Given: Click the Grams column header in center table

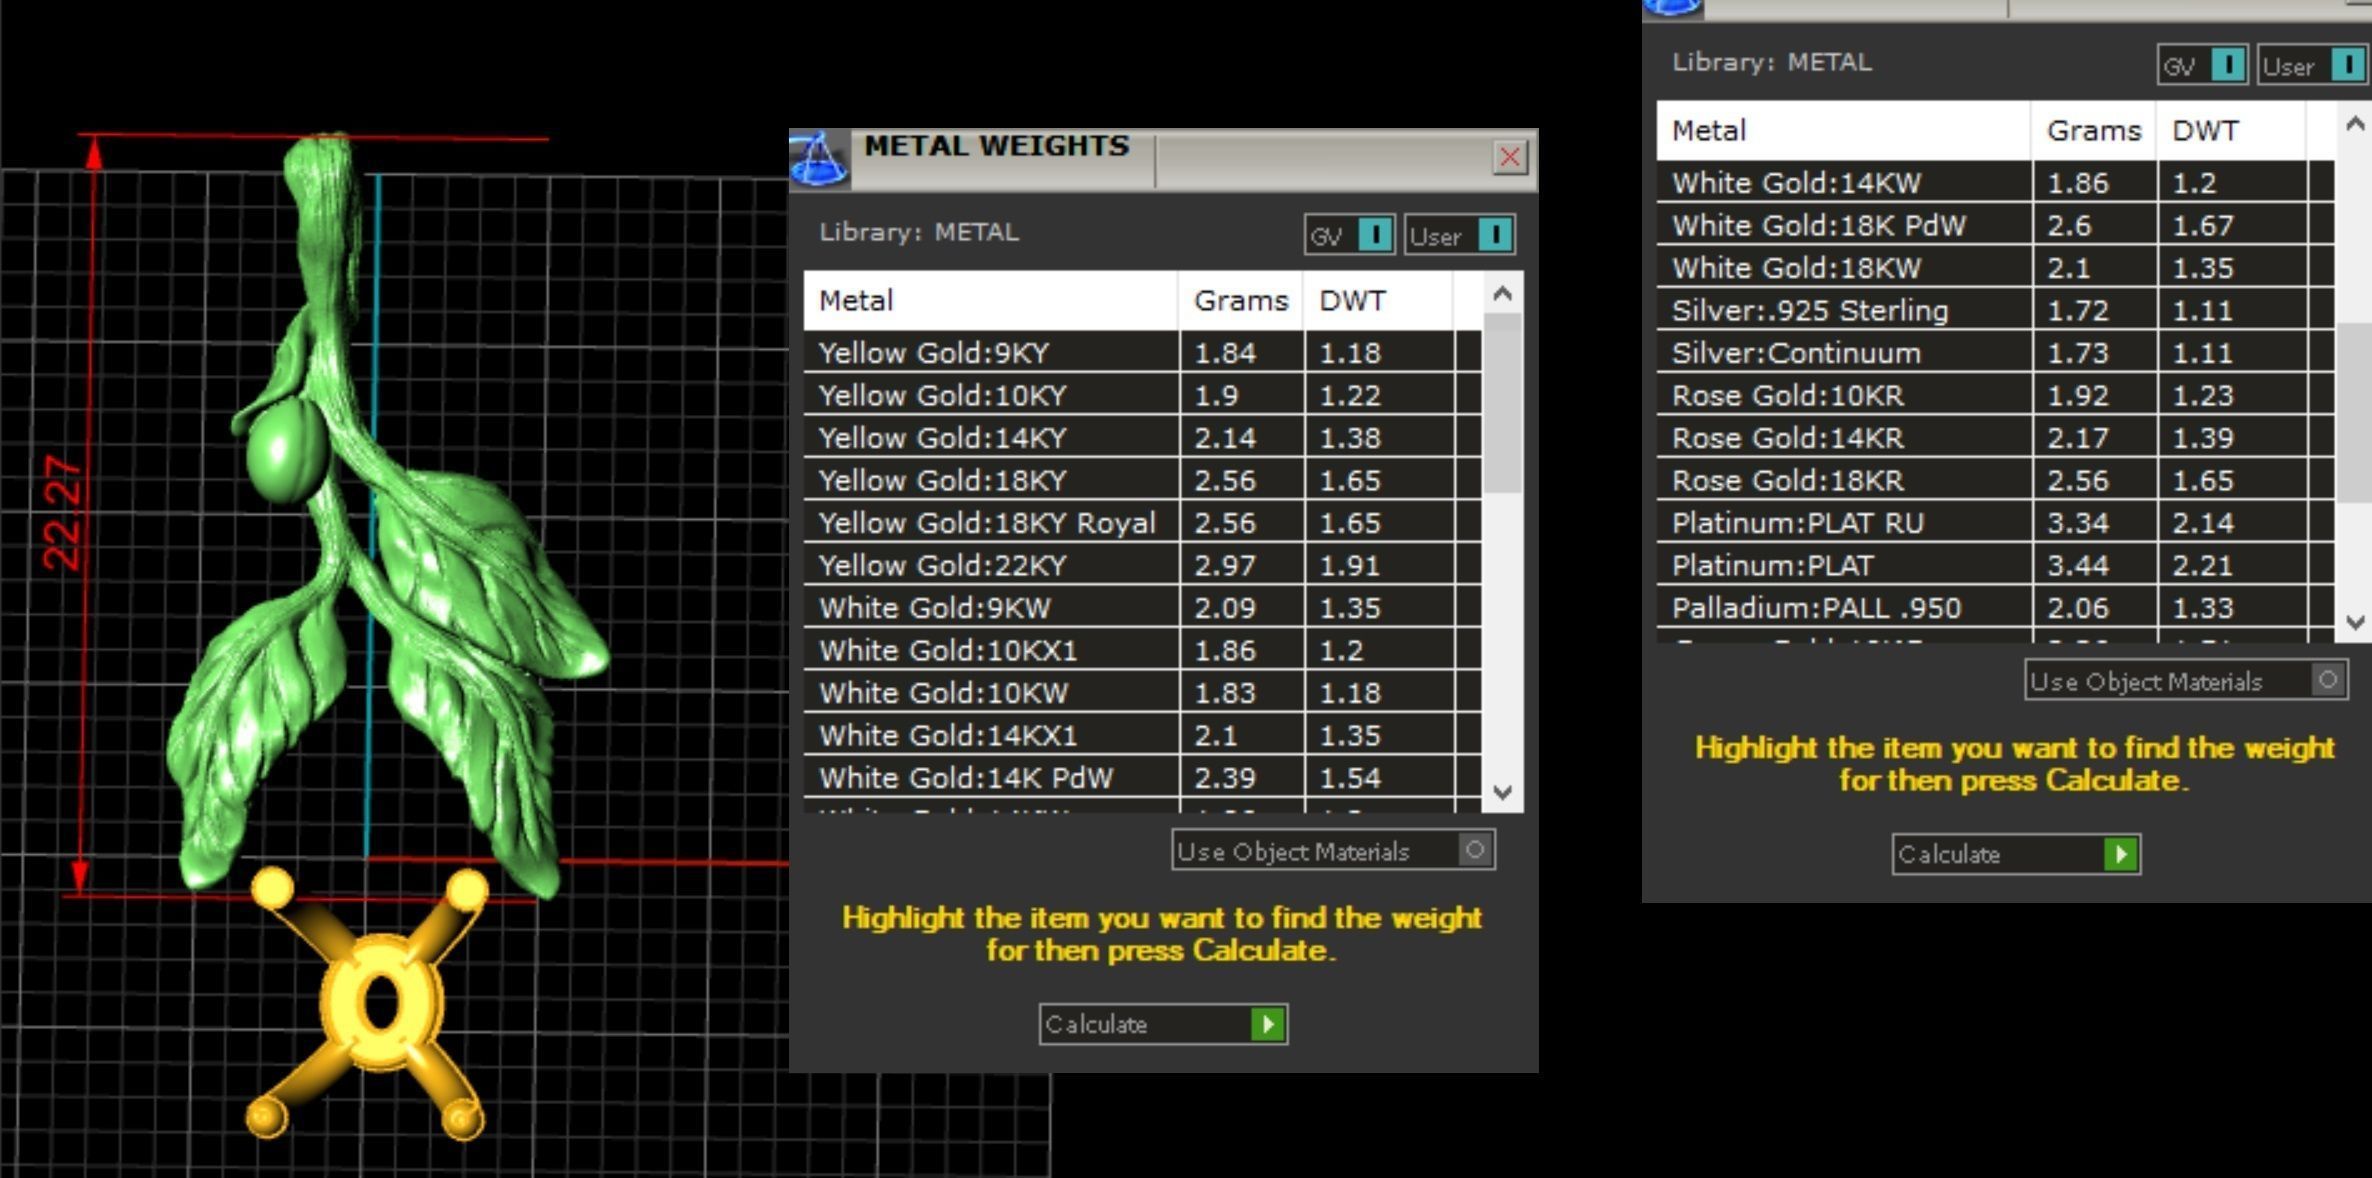Looking at the screenshot, I should click(x=1240, y=300).
